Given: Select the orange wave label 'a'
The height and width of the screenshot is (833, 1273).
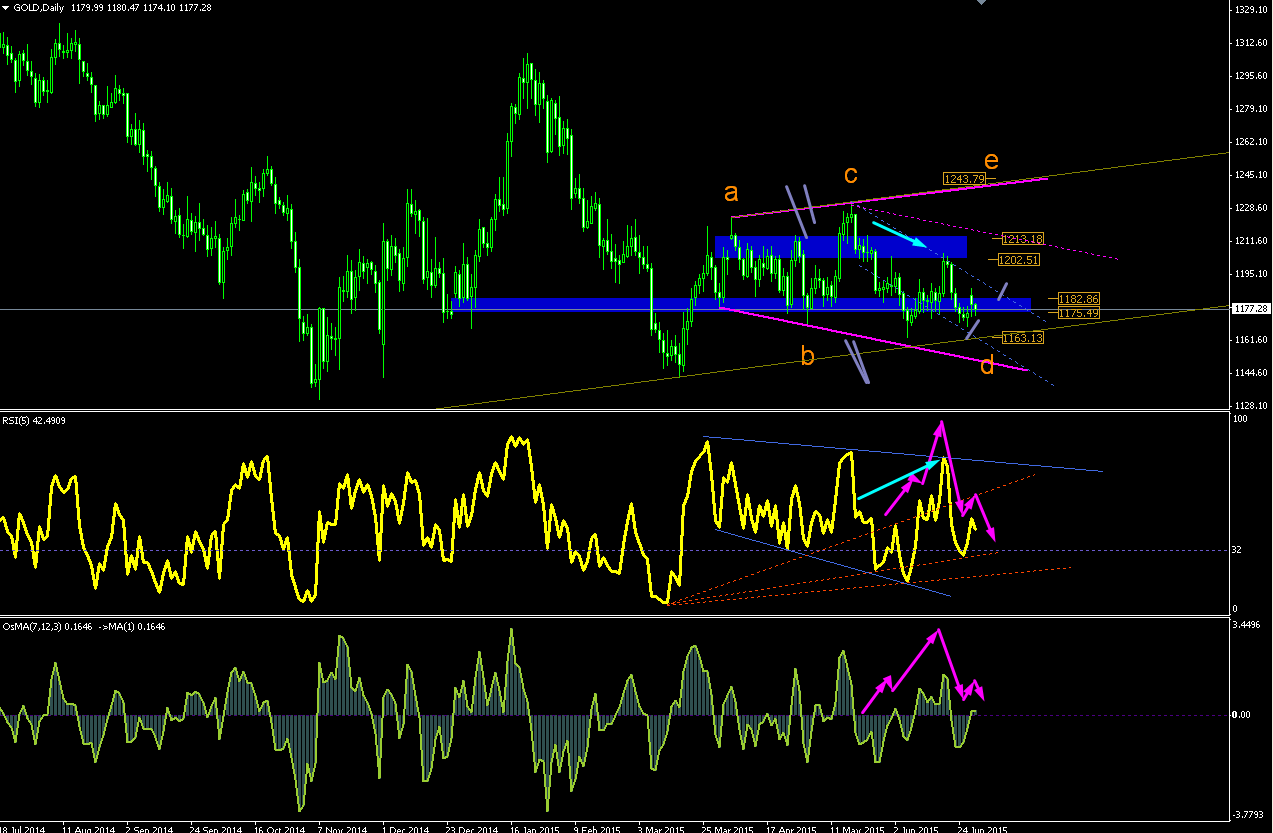Looking at the screenshot, I should tap(733, 191).
